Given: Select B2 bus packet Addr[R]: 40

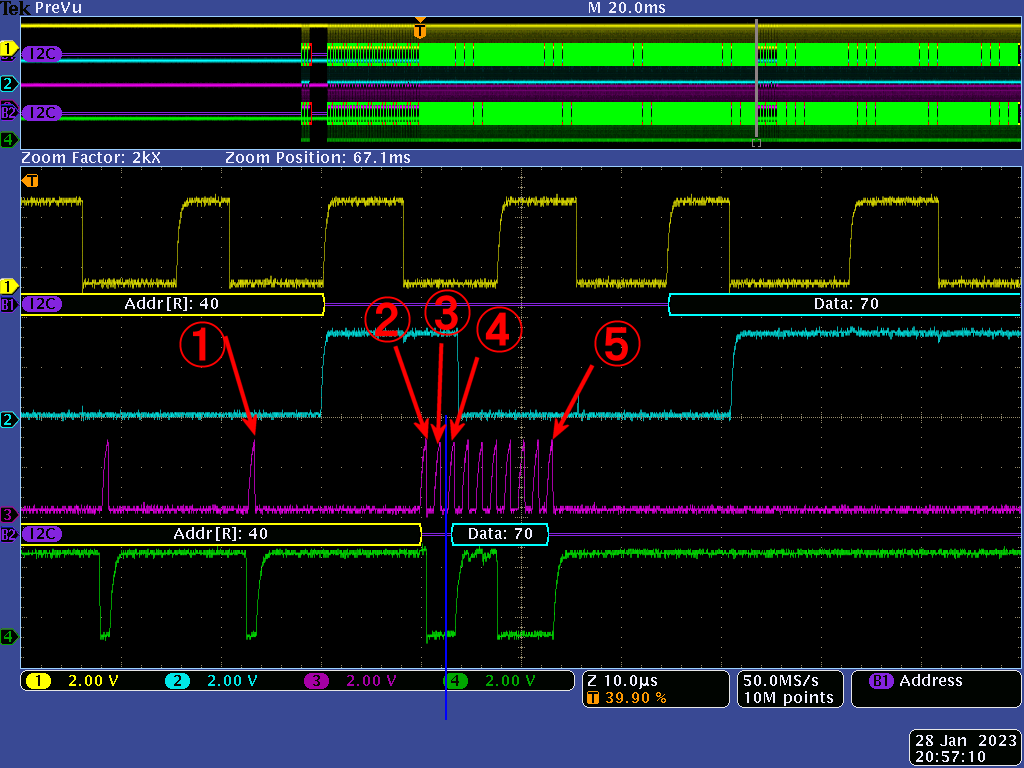Looking at the screenshot, I should pos(221,534).
